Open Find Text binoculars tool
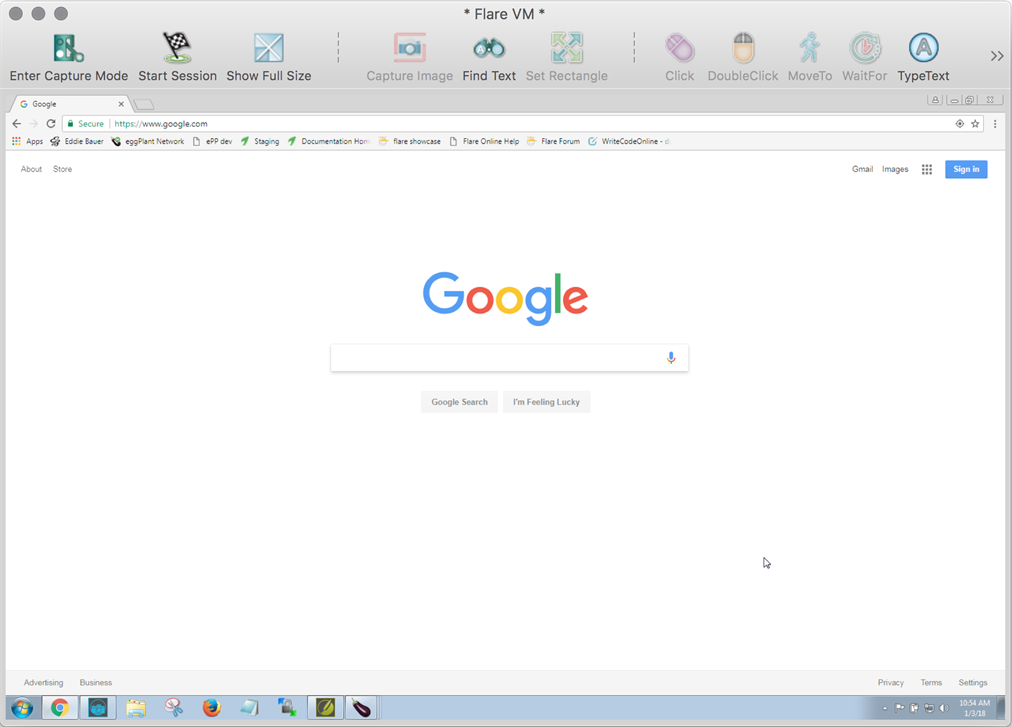This screenshot has width=1012, height=727. tap(489, 48)
